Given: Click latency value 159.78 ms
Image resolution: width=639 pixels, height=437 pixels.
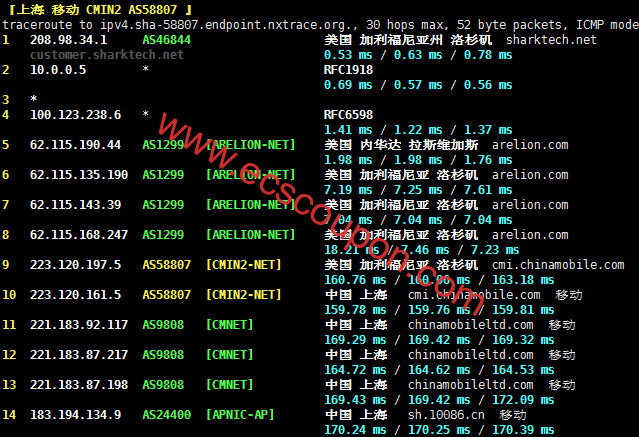Looking at the screenshot, I should click(x=355, y=310).
